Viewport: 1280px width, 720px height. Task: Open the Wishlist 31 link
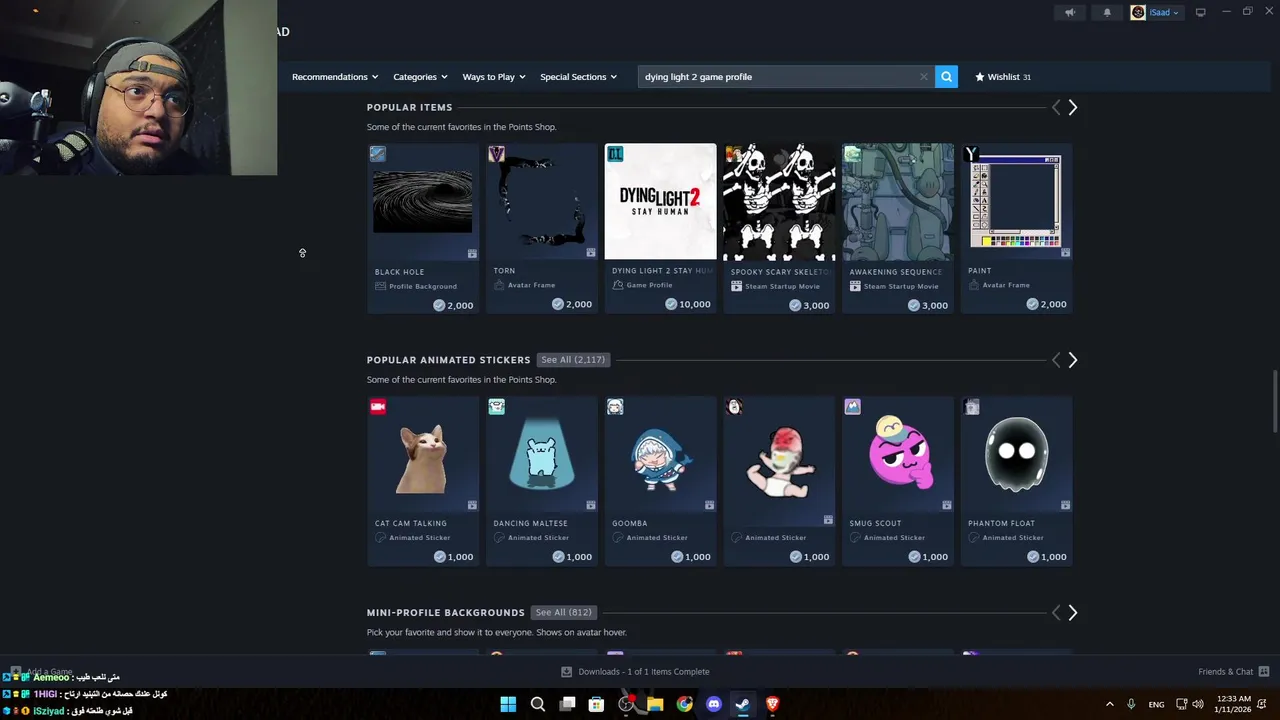tap(1003, 77)
